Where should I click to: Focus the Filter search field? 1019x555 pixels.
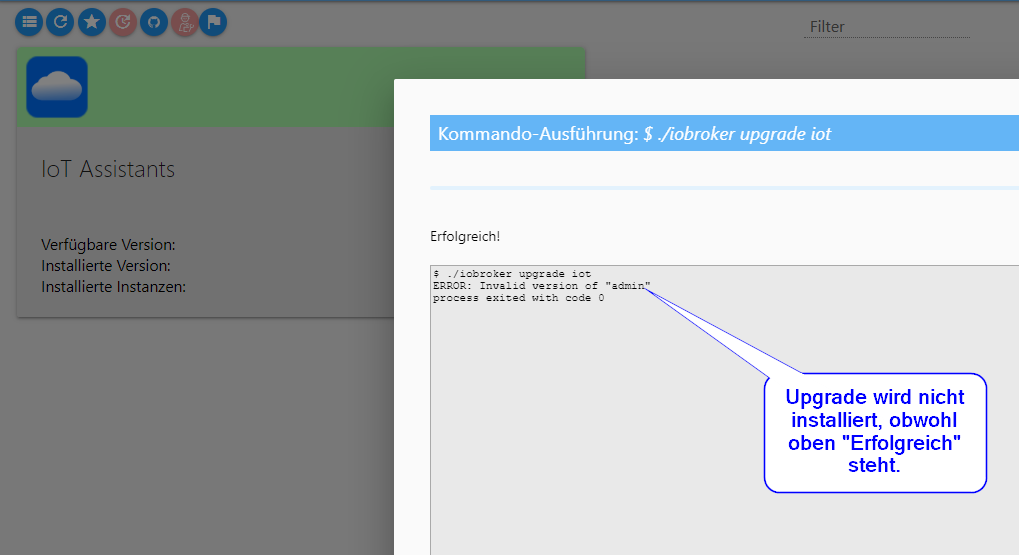click(886, 27)
